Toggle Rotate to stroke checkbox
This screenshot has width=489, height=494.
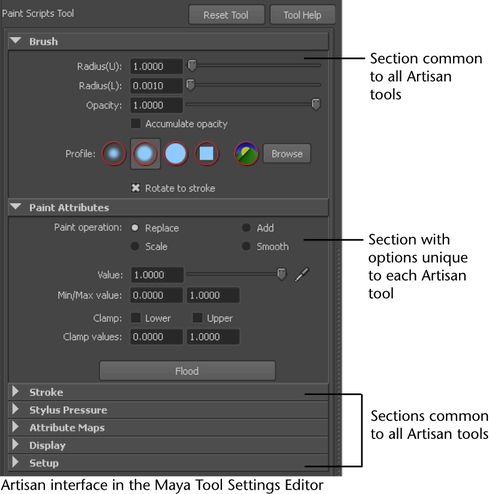click(x=136, y=188)
